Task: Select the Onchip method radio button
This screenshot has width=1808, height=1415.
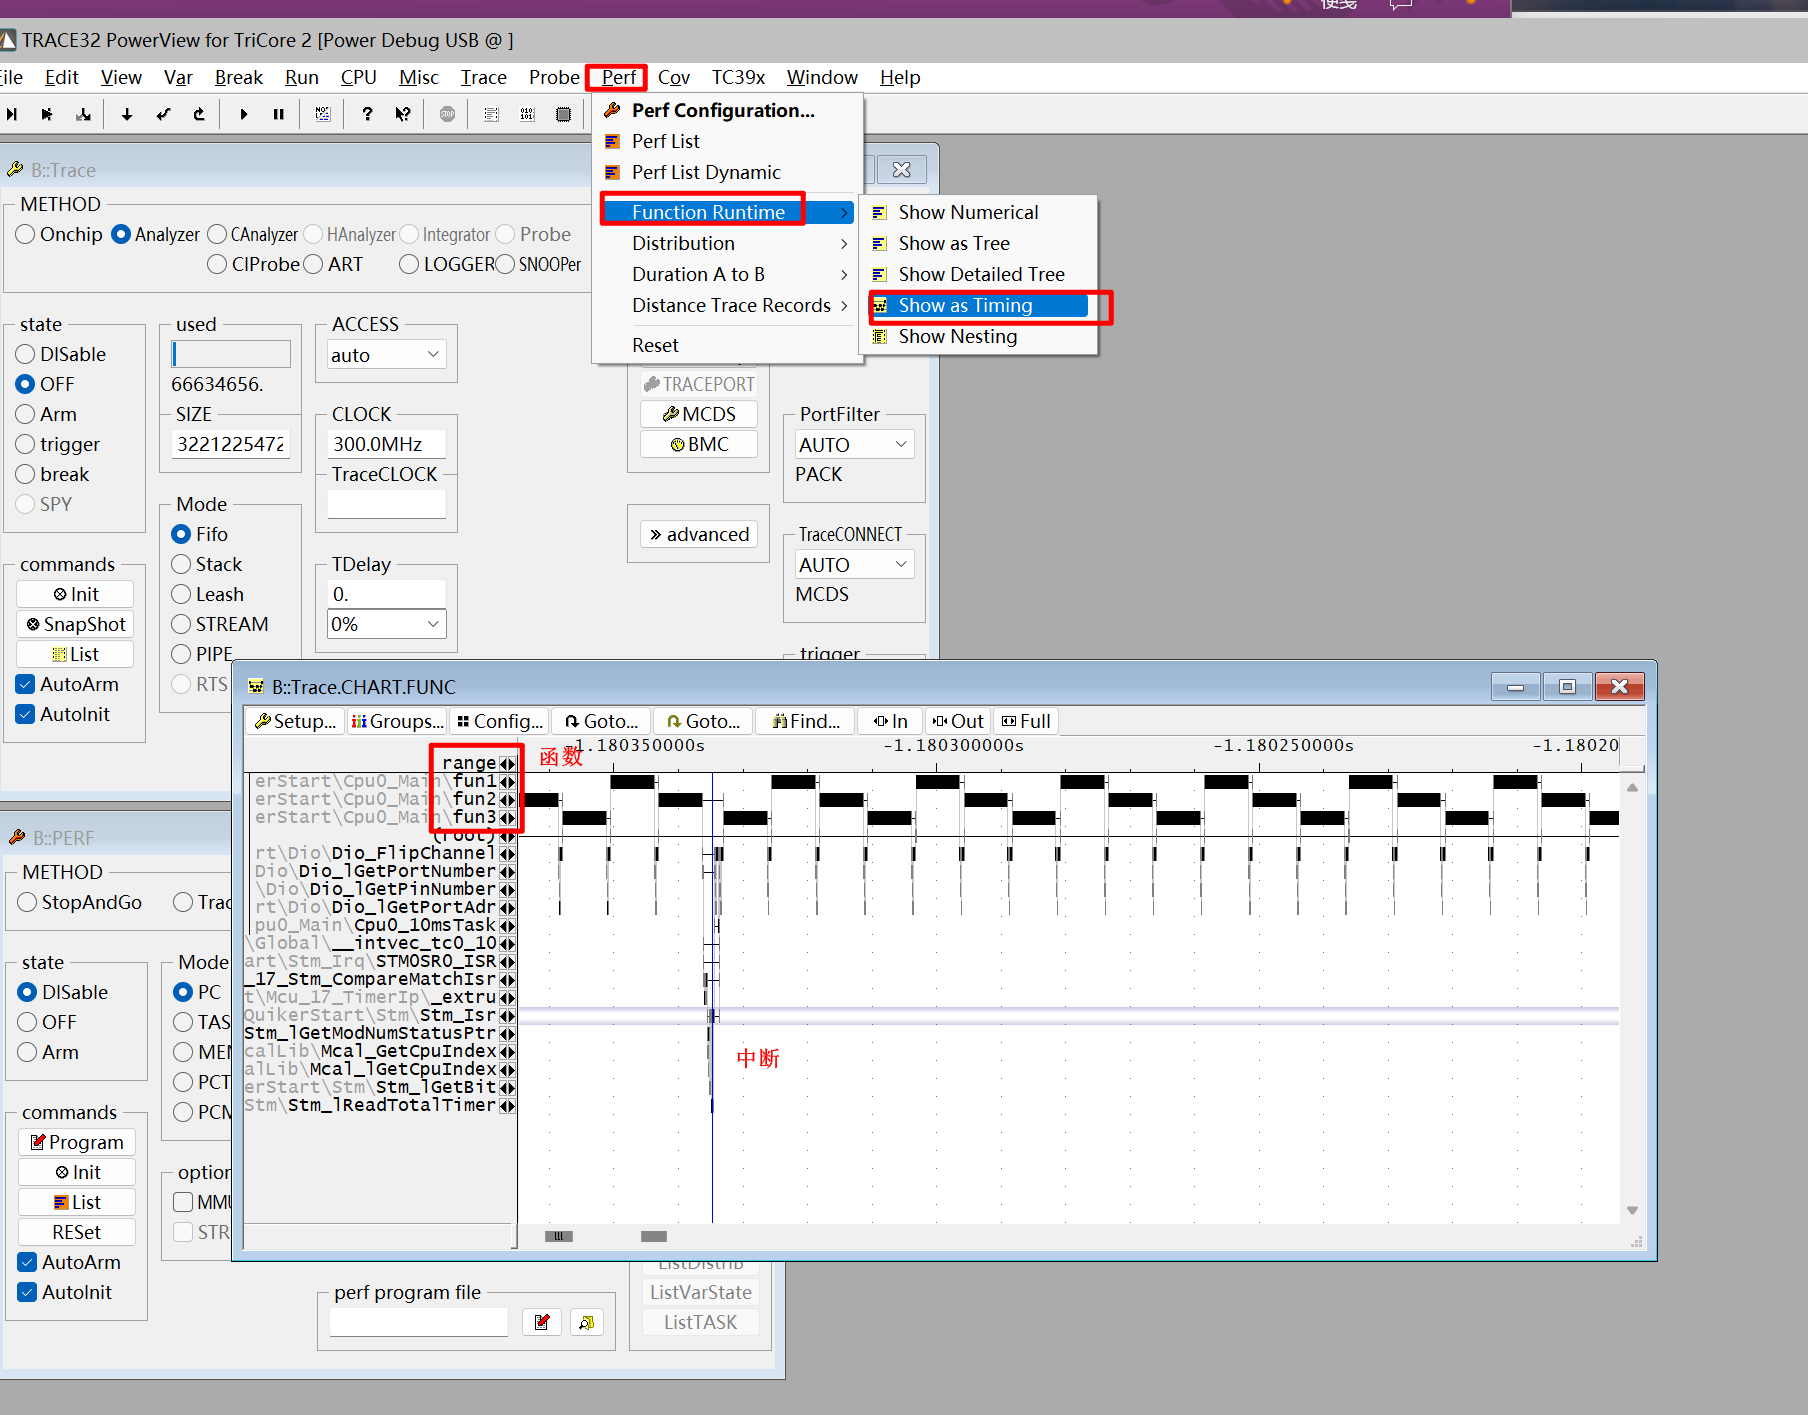Action: point(25,234)
